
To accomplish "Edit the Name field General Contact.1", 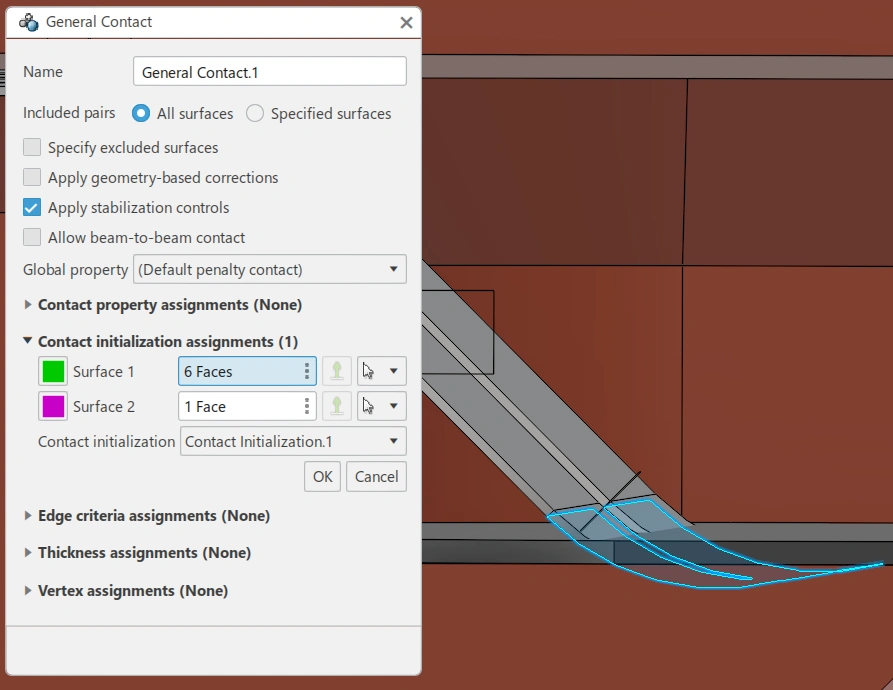I will click(x=269, y=72).
